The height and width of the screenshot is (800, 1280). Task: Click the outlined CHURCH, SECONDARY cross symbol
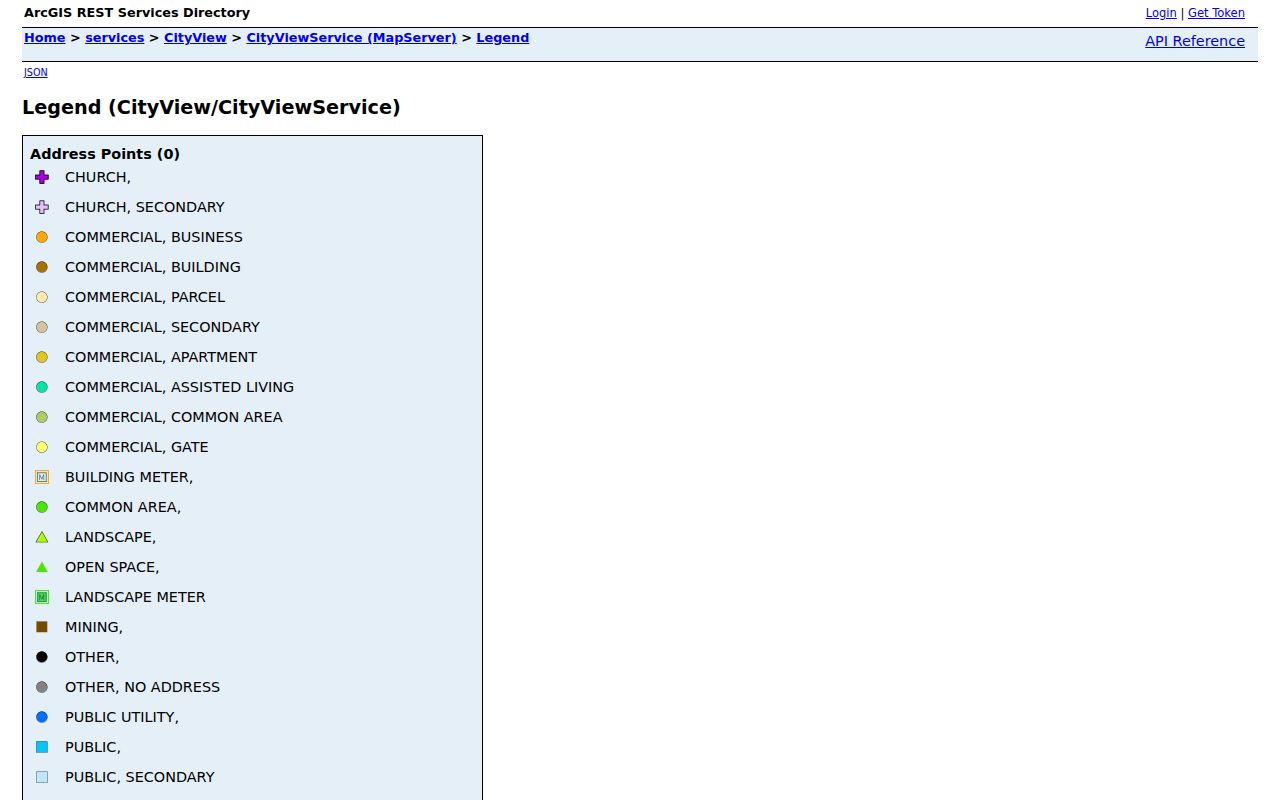(x=42, y=207)
